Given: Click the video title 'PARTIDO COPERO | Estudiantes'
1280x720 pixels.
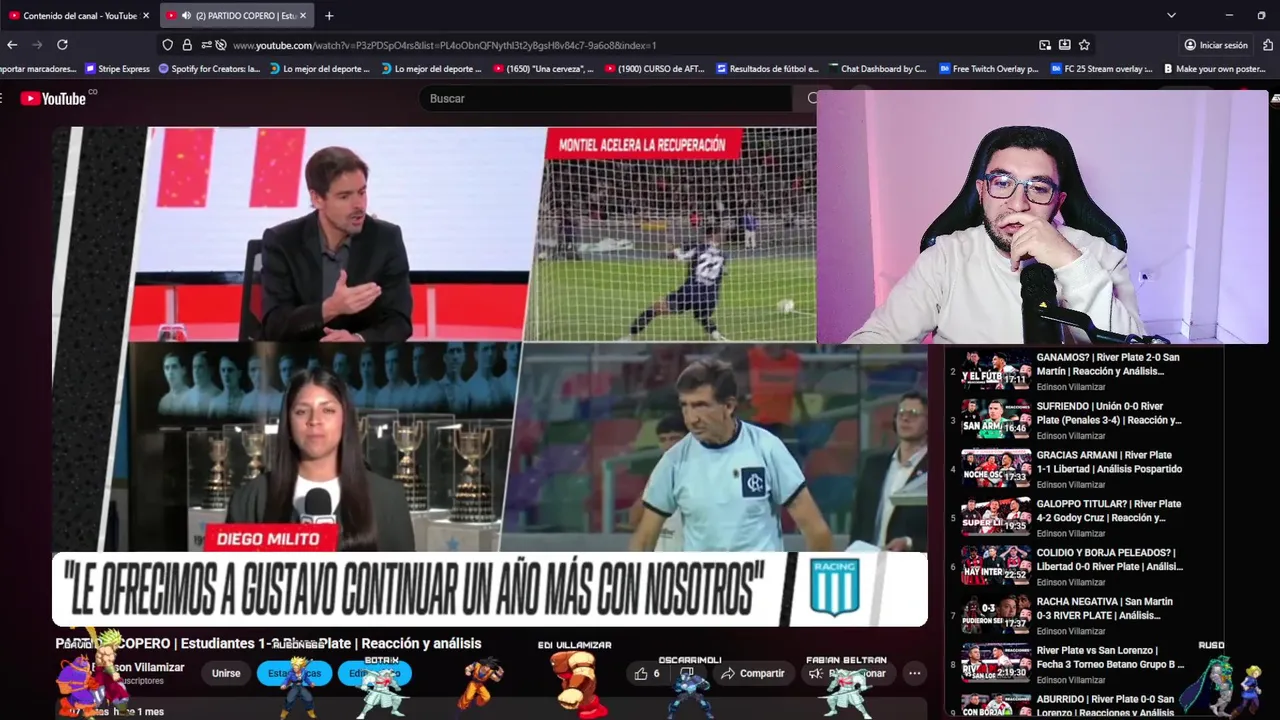Looking at the screenshot, I should tap(268, 643).
